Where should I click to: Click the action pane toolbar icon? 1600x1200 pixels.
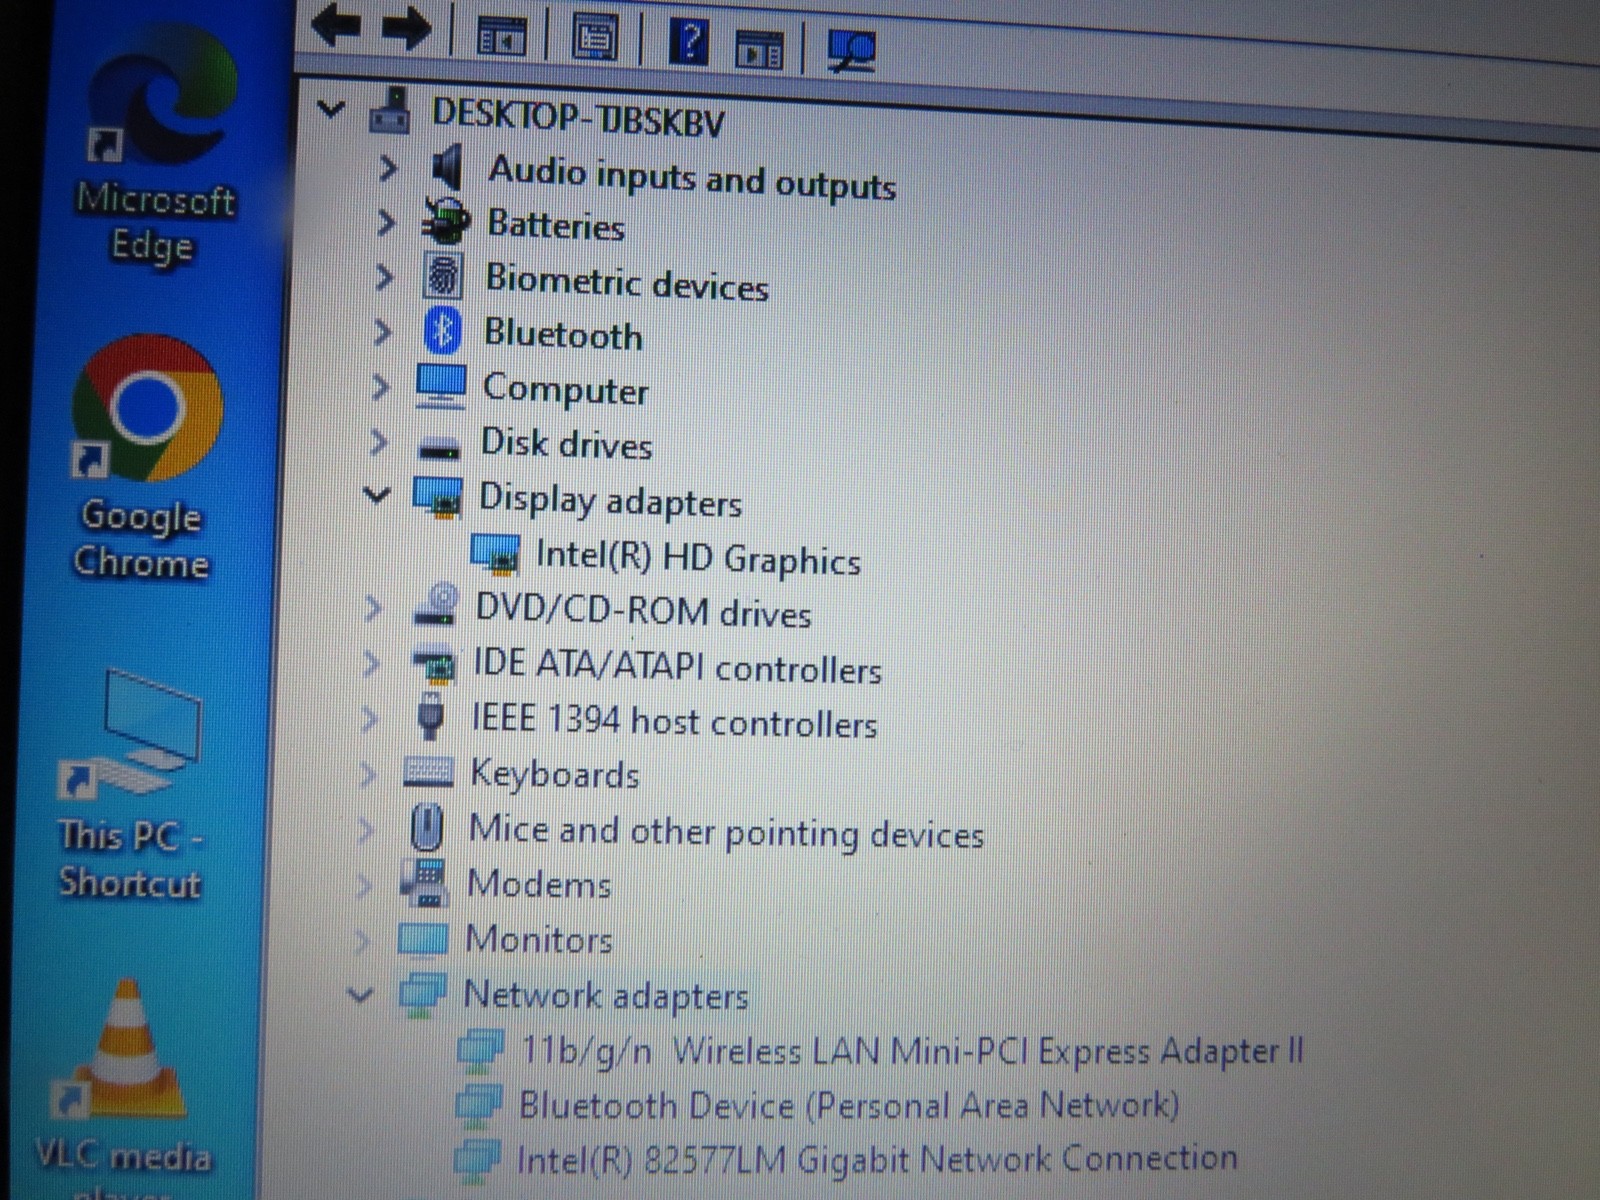[x=759, y=48]
